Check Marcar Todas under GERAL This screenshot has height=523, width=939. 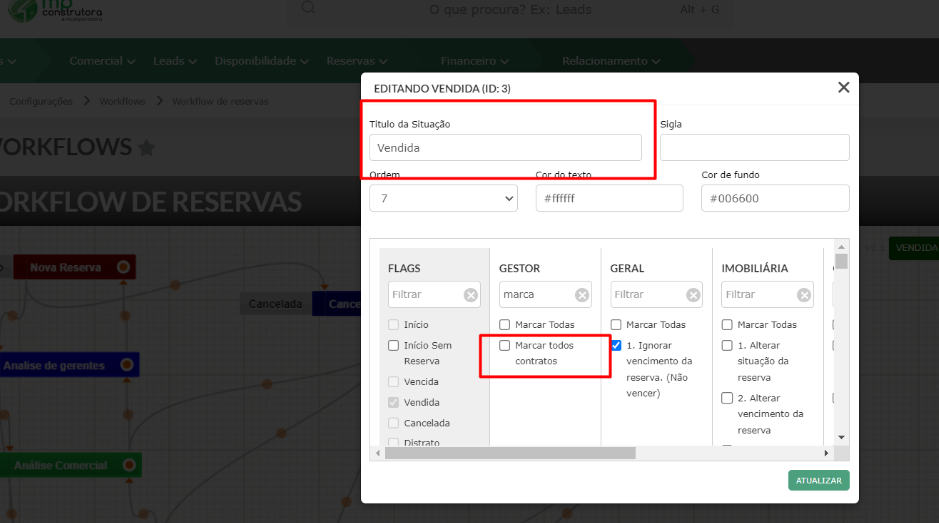point(616,325)
